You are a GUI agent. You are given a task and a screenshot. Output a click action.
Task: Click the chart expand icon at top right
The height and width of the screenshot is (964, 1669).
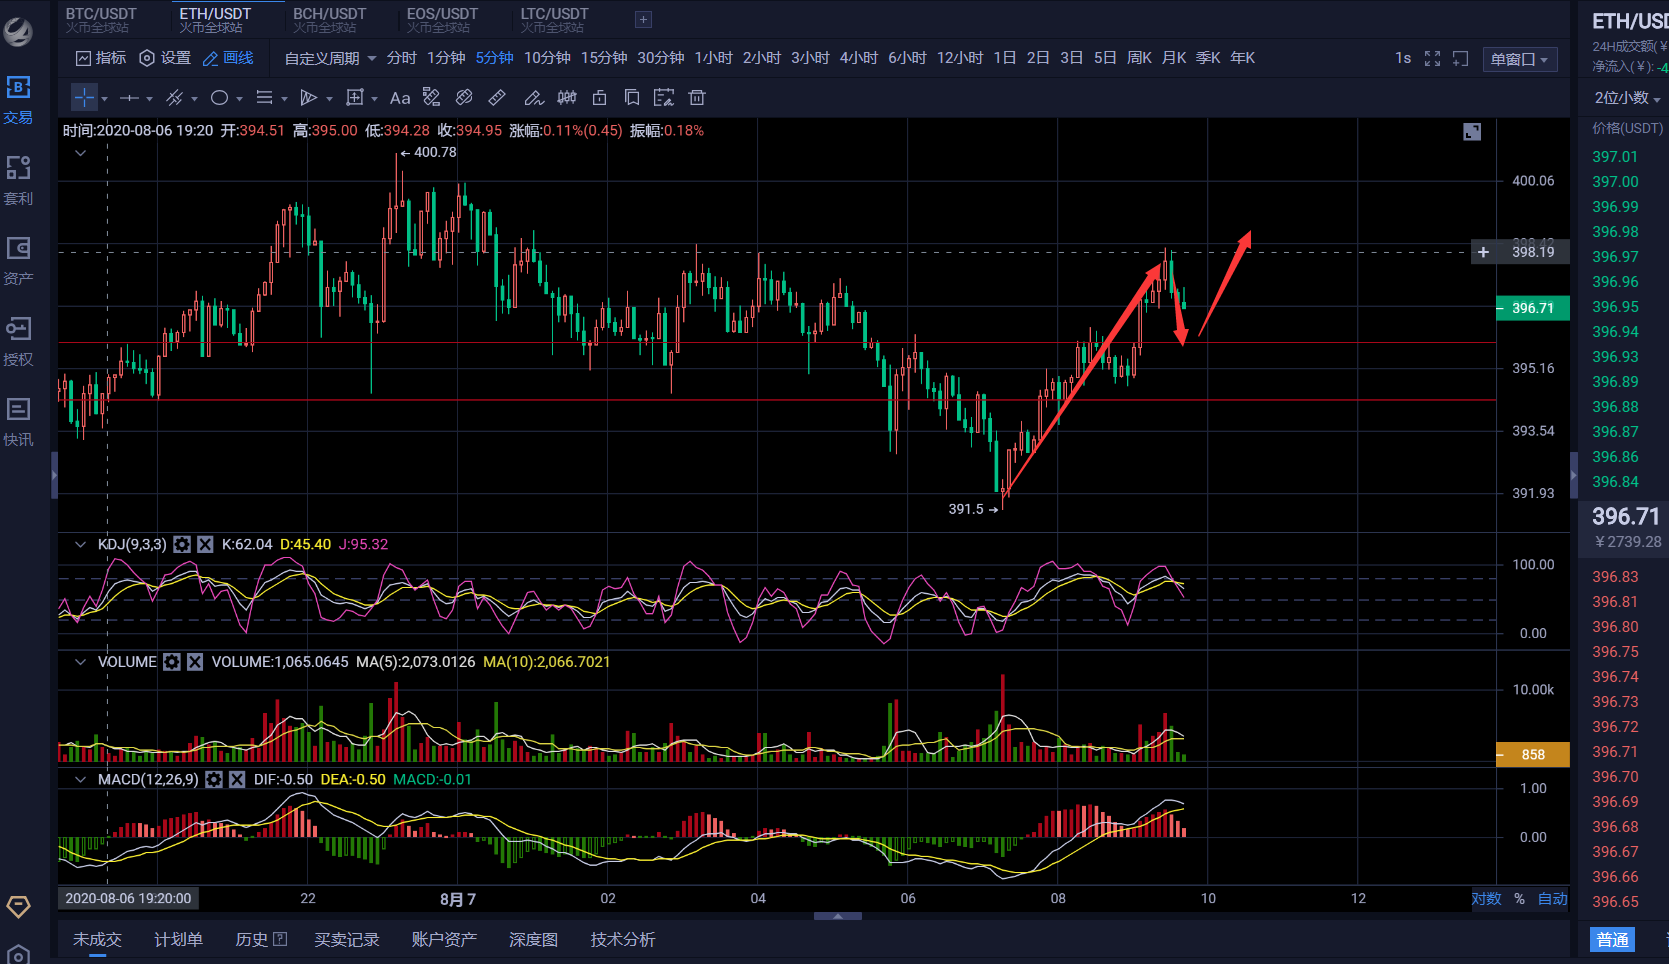1472,132
